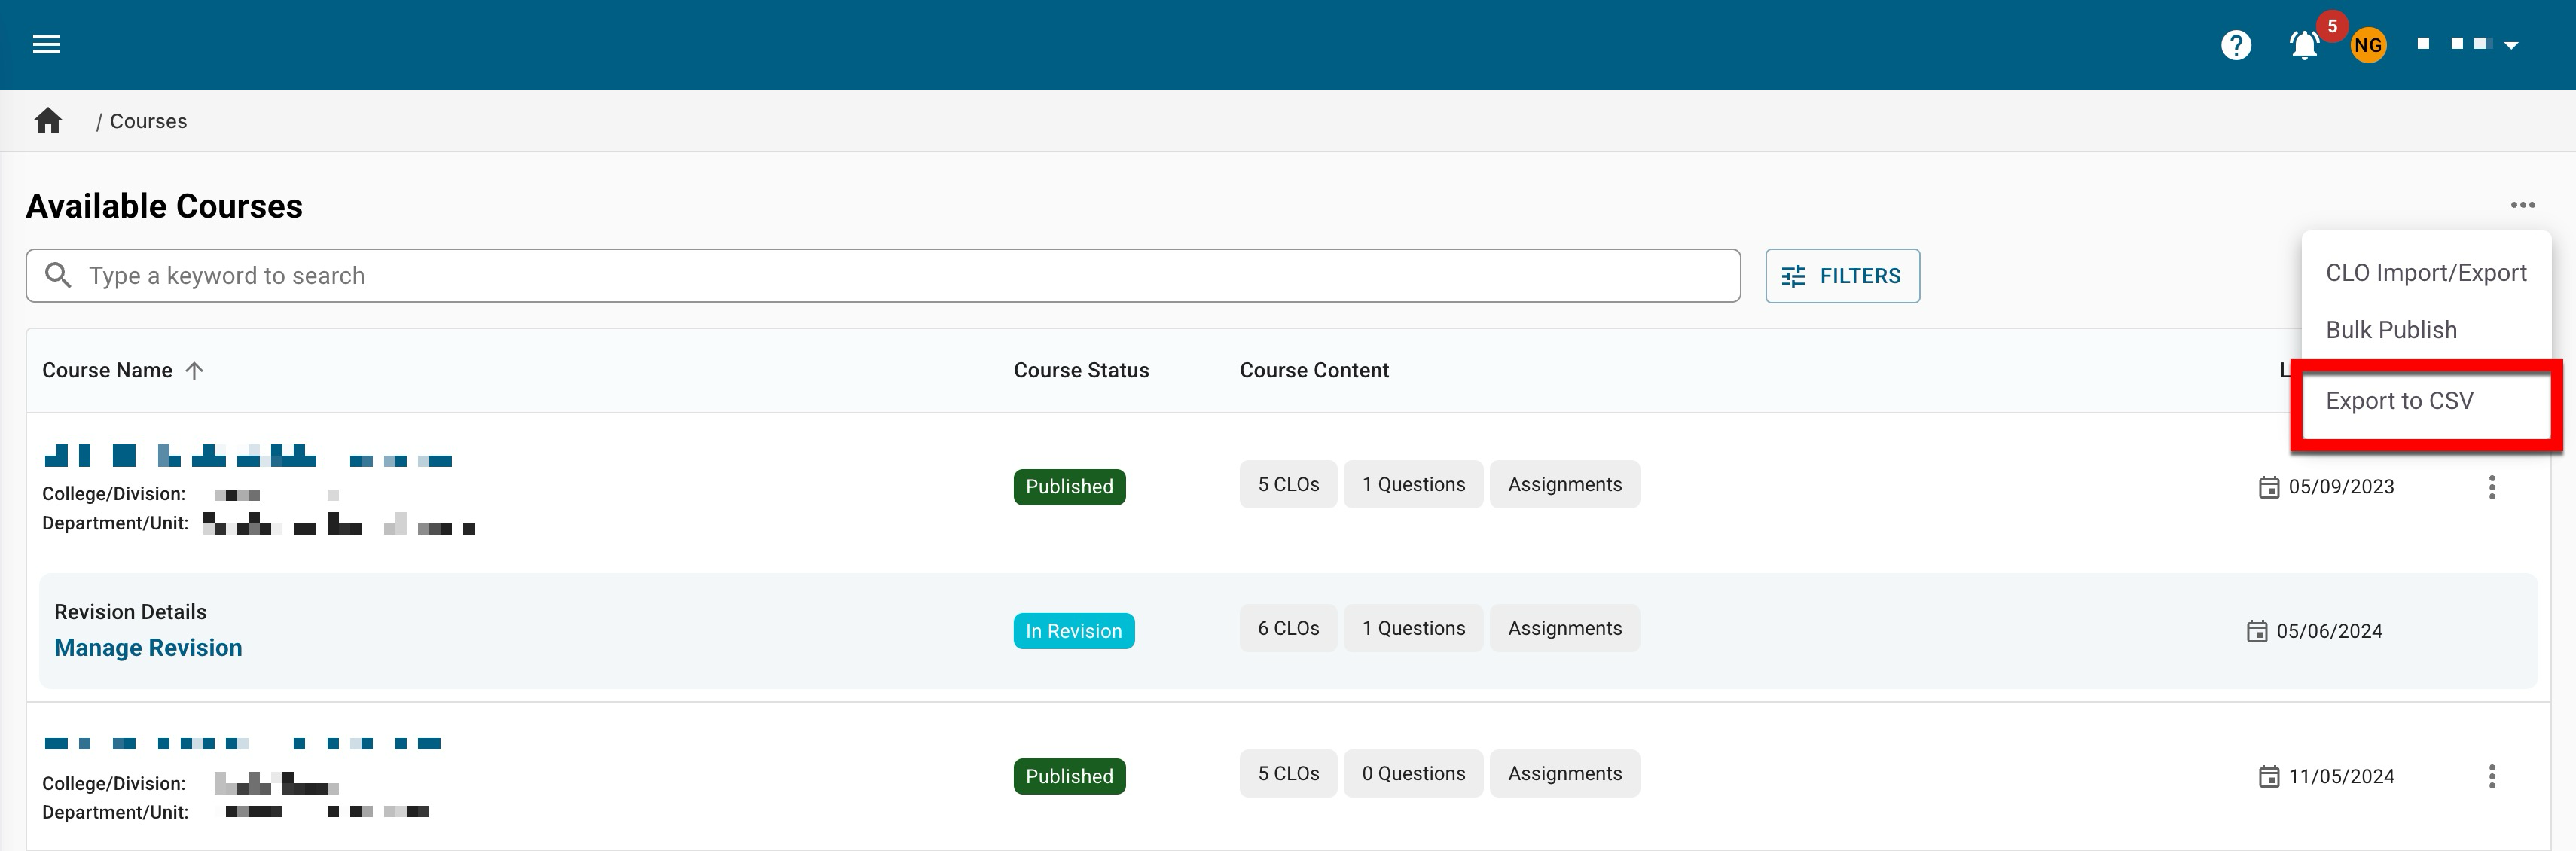This screenshot has width=2576, height=851.
Task: Choose Bulk Publish from the menu
Action: (x=2390, y=330)
